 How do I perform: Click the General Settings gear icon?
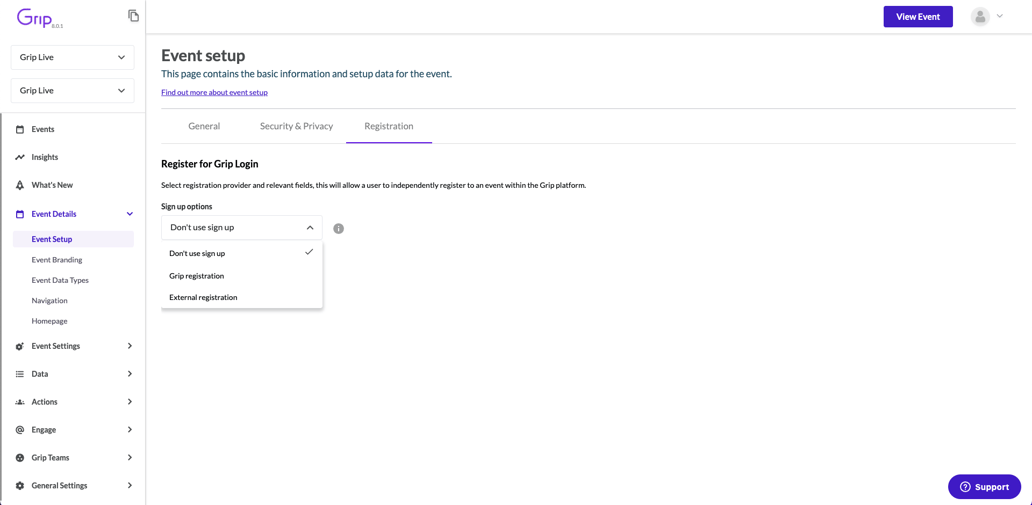20,486
